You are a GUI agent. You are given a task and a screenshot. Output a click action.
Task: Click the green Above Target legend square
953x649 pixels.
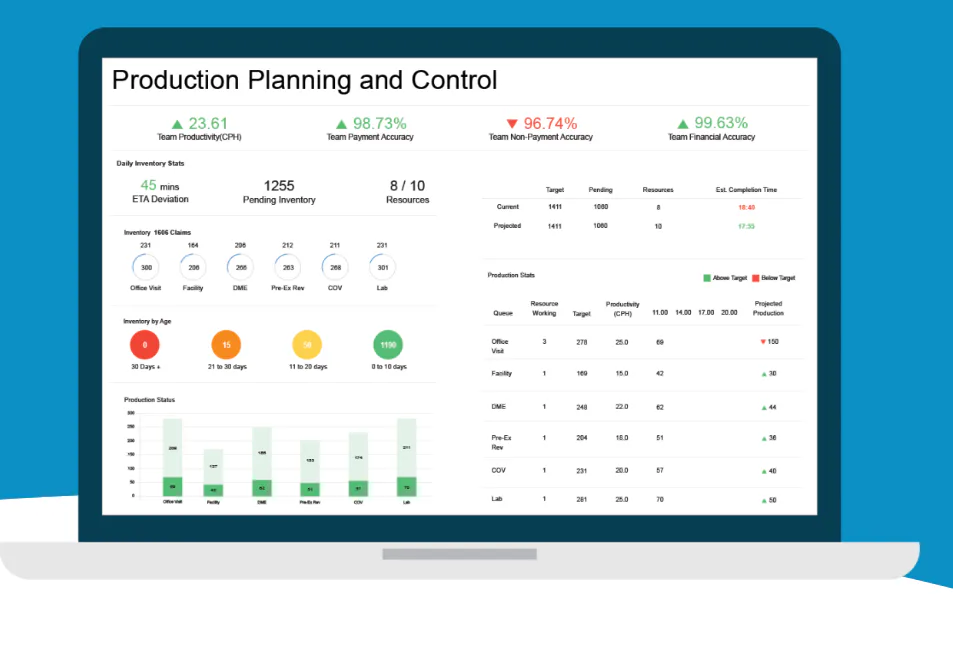tap(707, 278)
